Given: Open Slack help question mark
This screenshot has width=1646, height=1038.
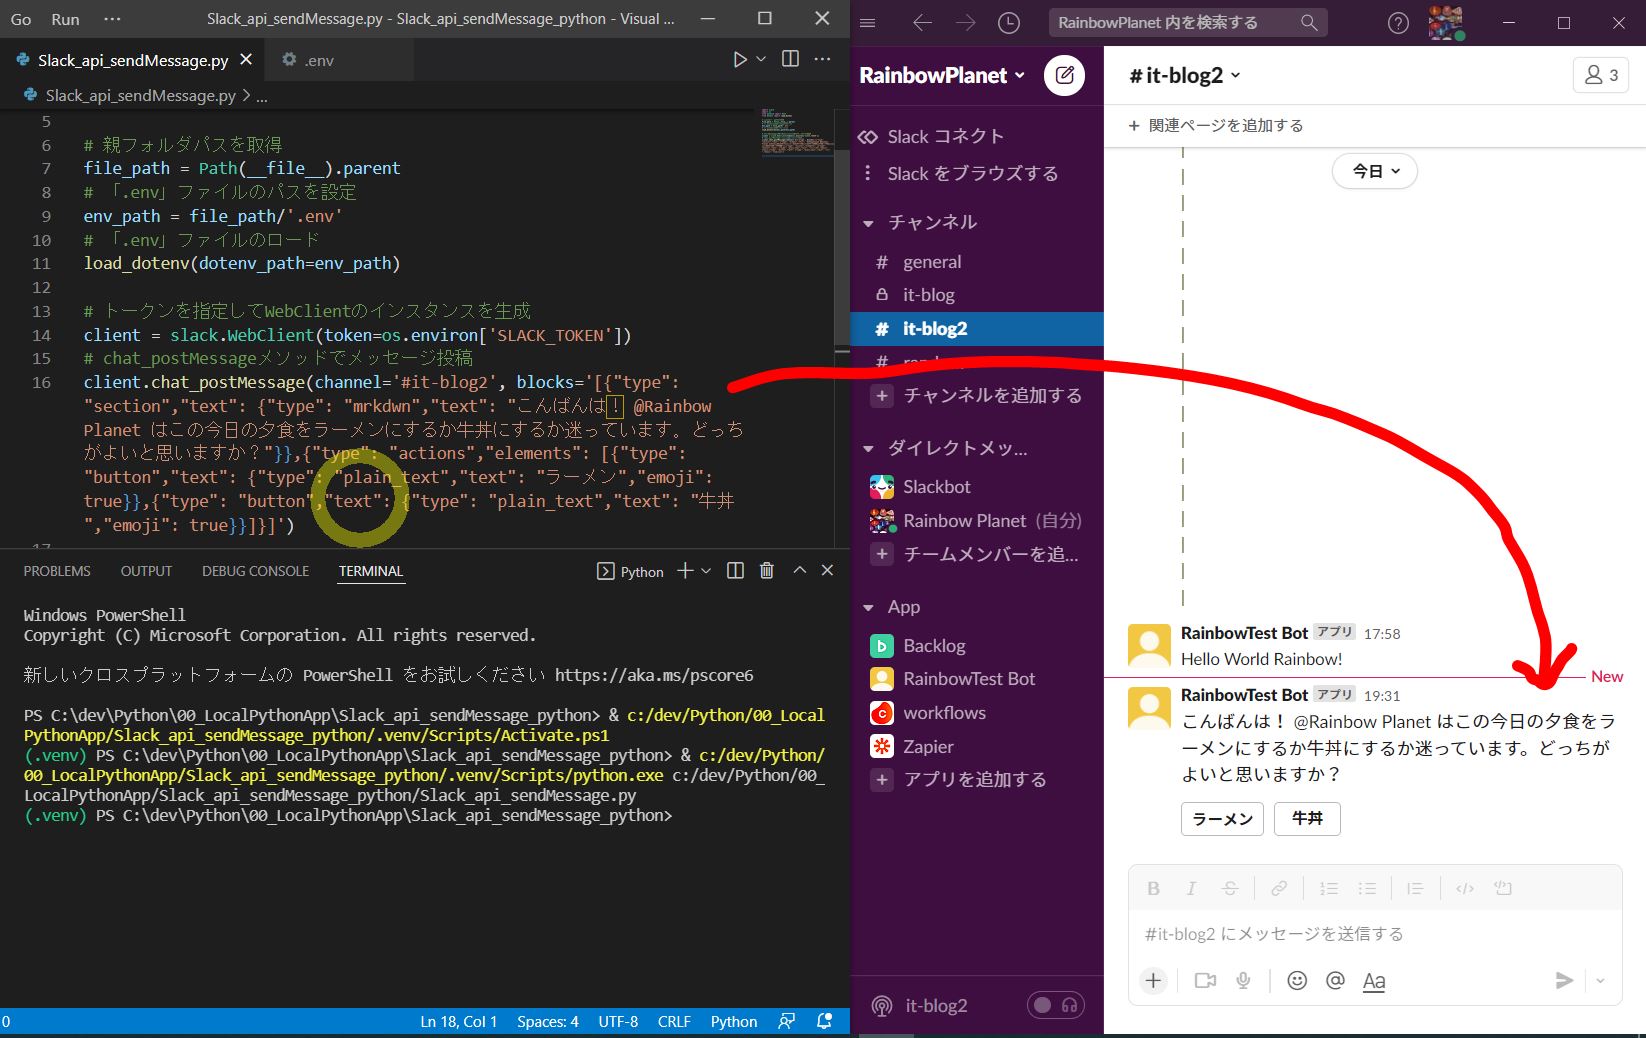Looking at the screenshot, I should 1398,22.
